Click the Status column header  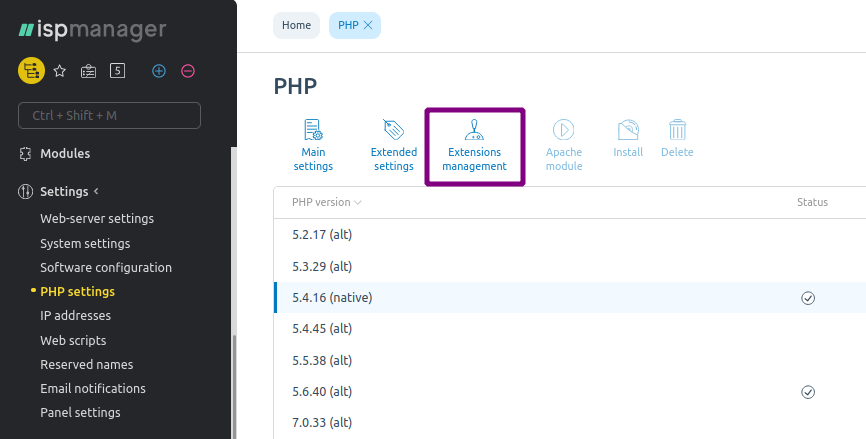(x=812, y=203)
